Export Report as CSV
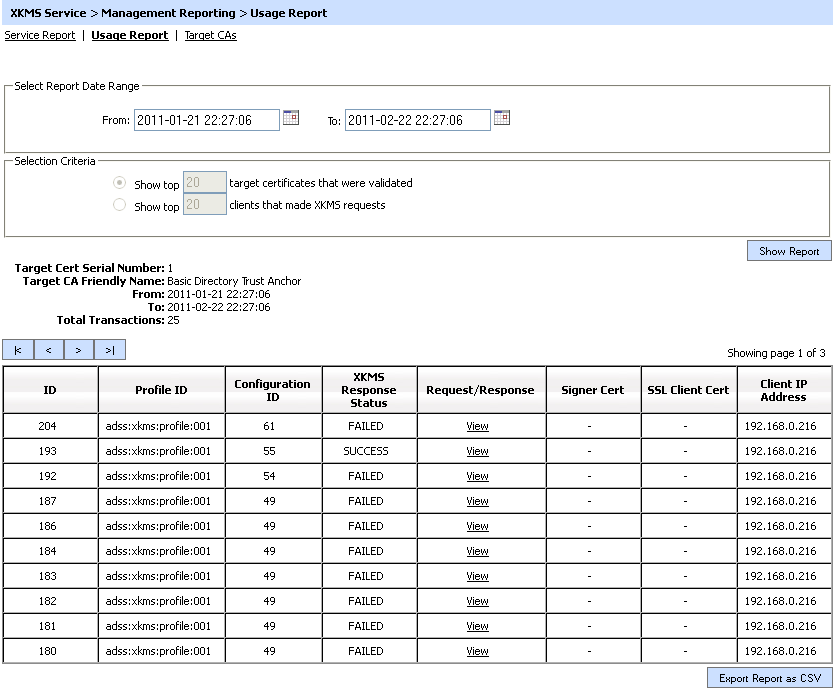 pyautogui.click(x=769, y=678)
